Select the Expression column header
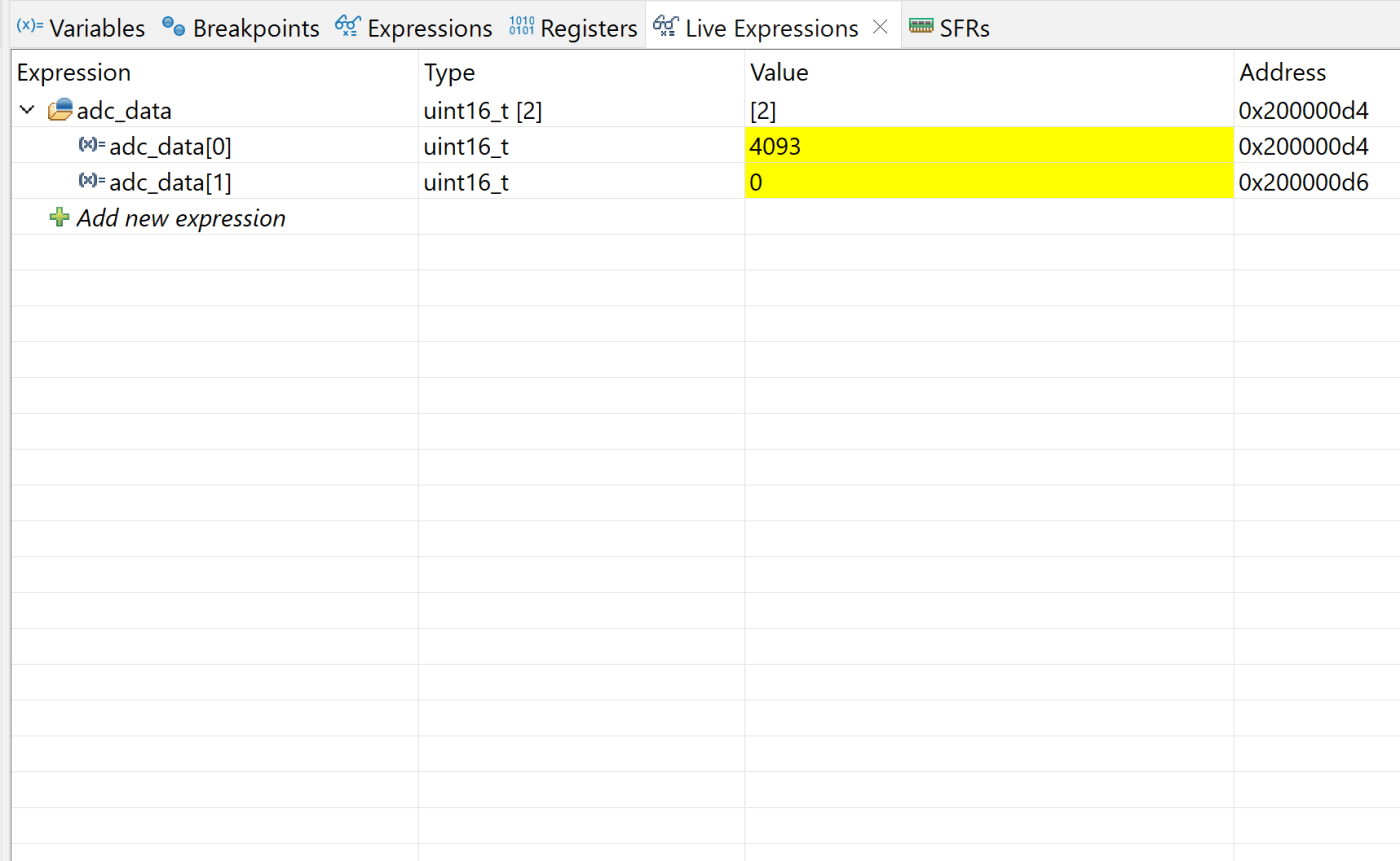The width and height of the screenshot is (1400, 861). (72, 72)
